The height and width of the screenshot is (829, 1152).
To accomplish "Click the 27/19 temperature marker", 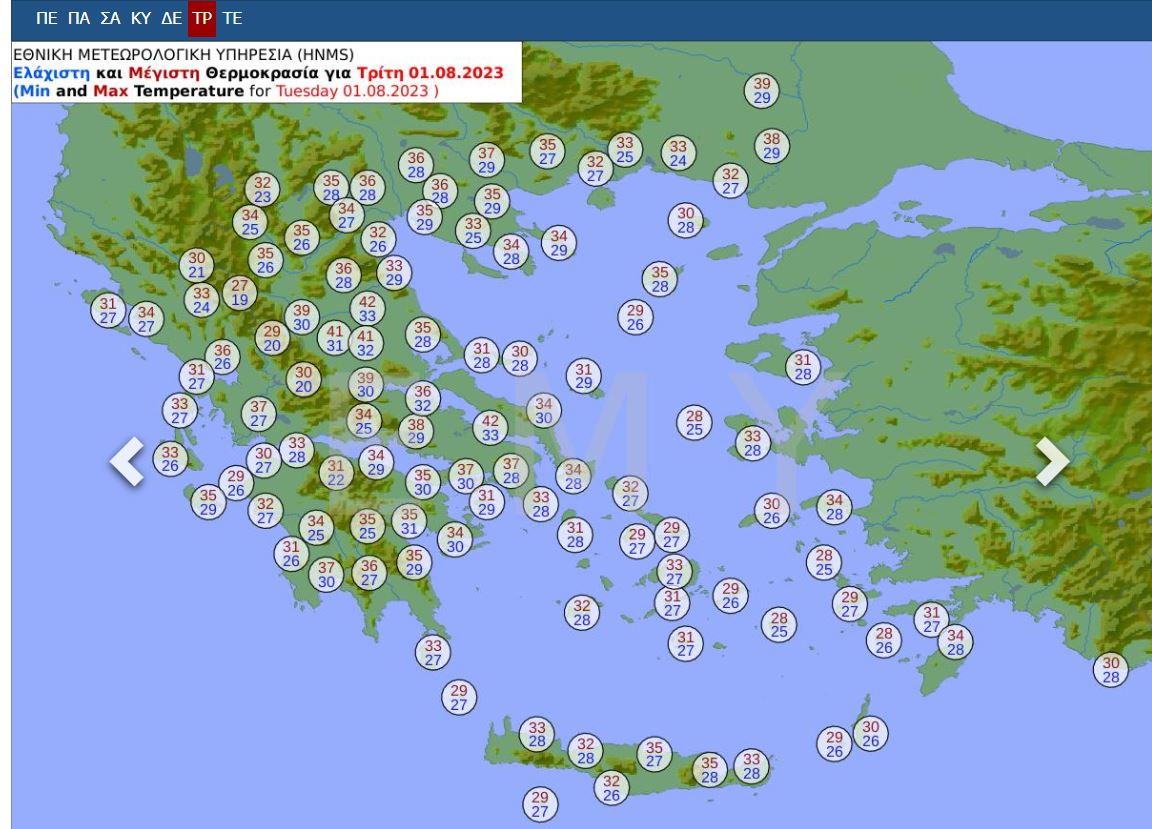I will pyautogui.click(x=240, y=293).
